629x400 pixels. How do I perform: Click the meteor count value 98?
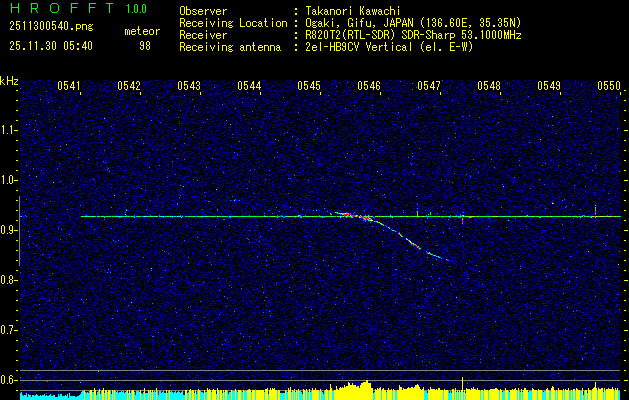[x=143, y=46]
